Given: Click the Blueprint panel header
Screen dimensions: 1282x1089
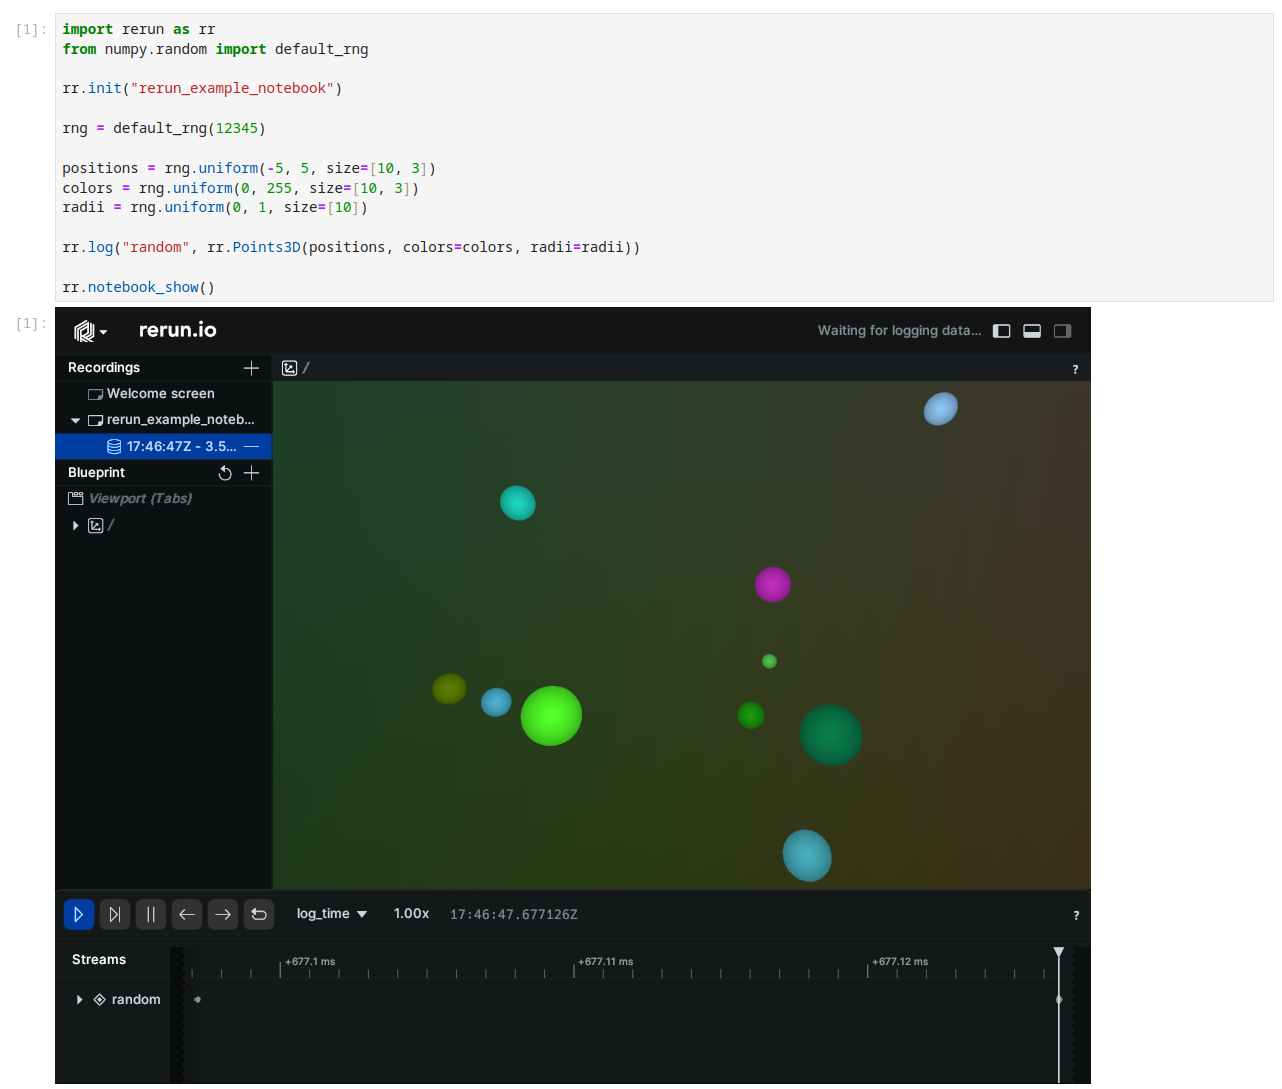Looking at the screenshot, I should pos(97,473).
